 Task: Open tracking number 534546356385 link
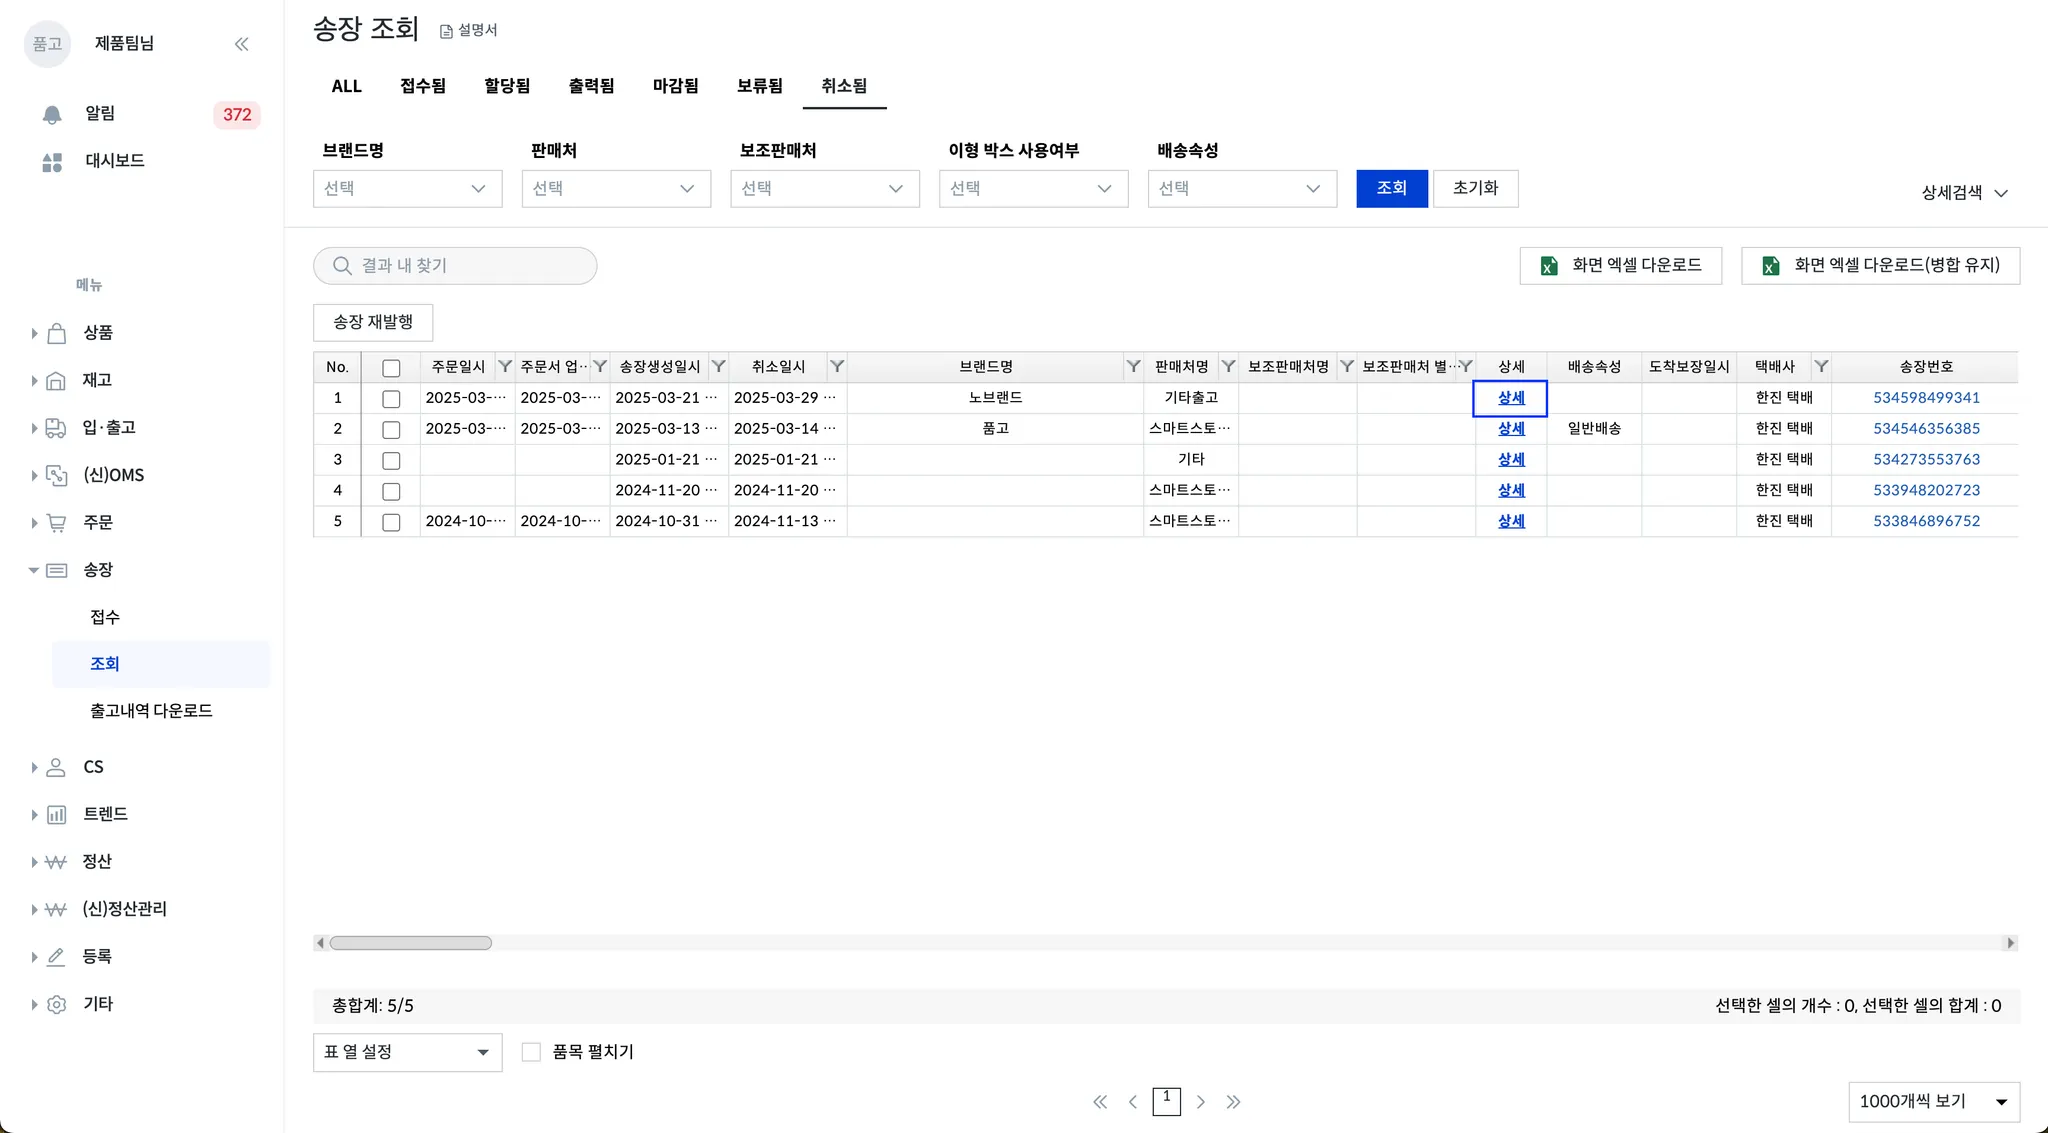pyautogui.click(x=1926, y=429)
